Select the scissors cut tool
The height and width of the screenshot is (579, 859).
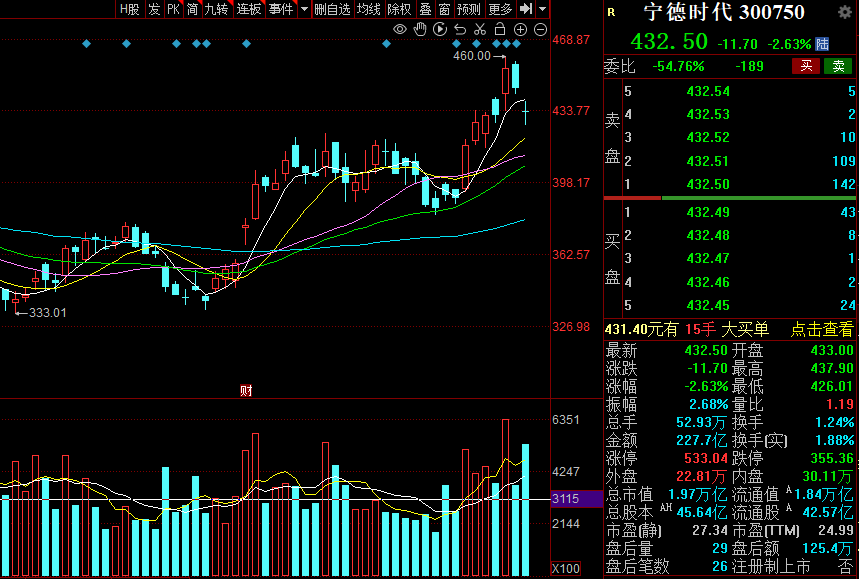pos(480,30)
